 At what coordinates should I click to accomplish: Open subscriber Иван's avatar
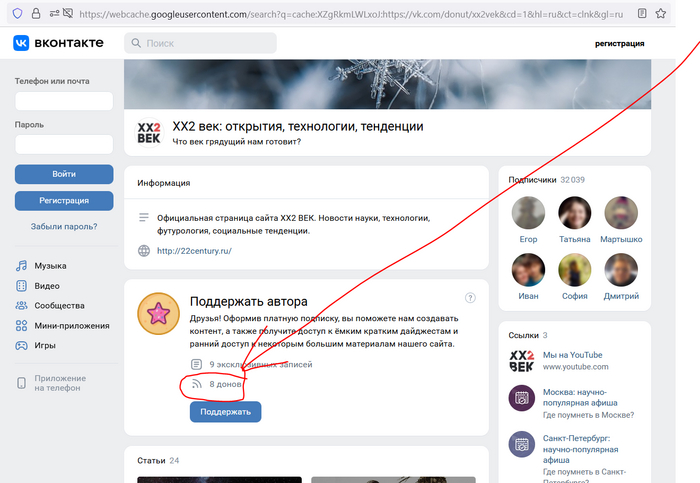pos(528,270)
